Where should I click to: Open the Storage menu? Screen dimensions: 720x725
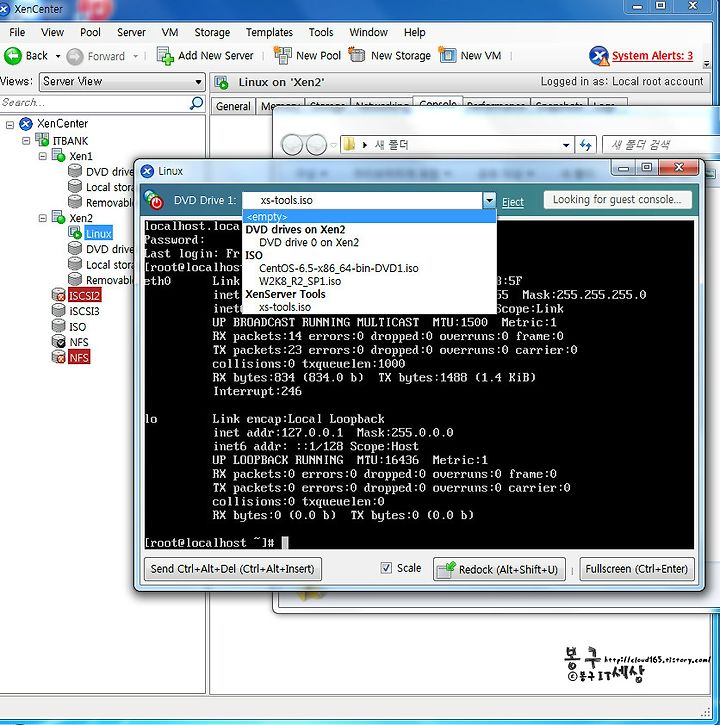click(212, 32)
